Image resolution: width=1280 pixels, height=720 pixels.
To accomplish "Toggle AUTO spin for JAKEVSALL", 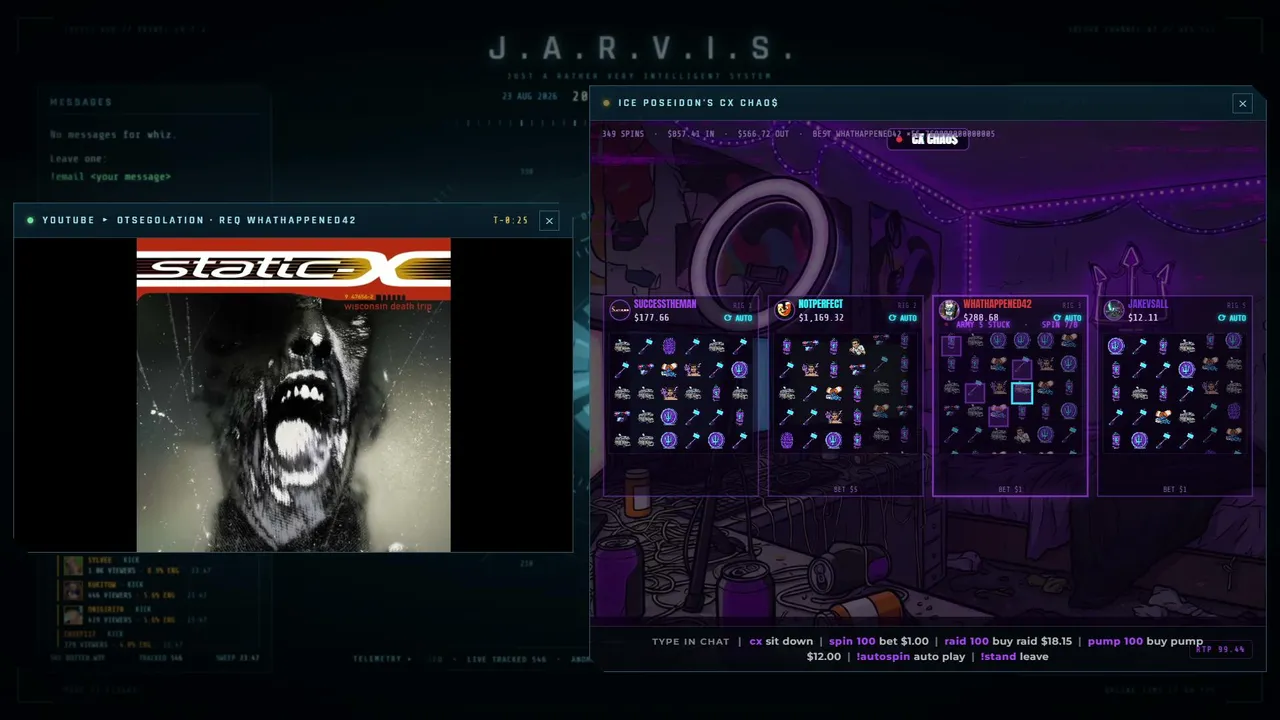I will 1232,318.
